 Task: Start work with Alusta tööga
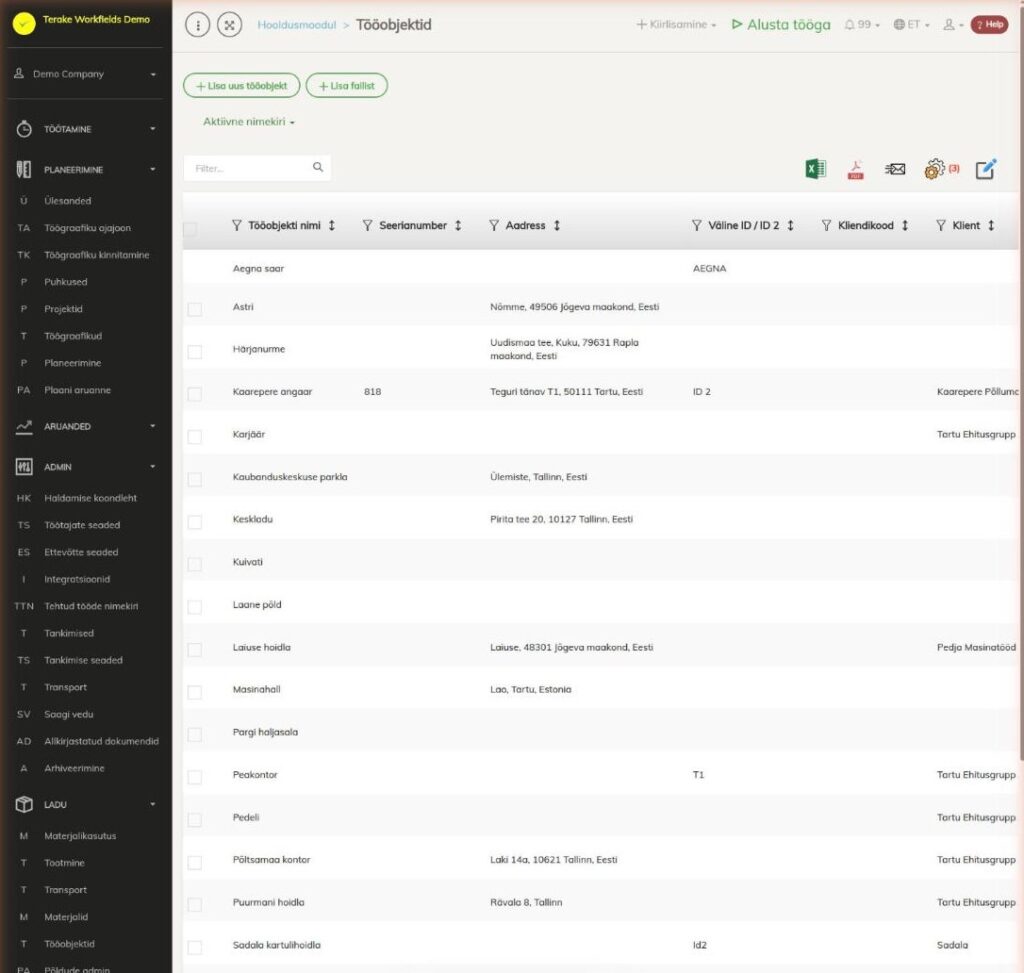[781, 25]
